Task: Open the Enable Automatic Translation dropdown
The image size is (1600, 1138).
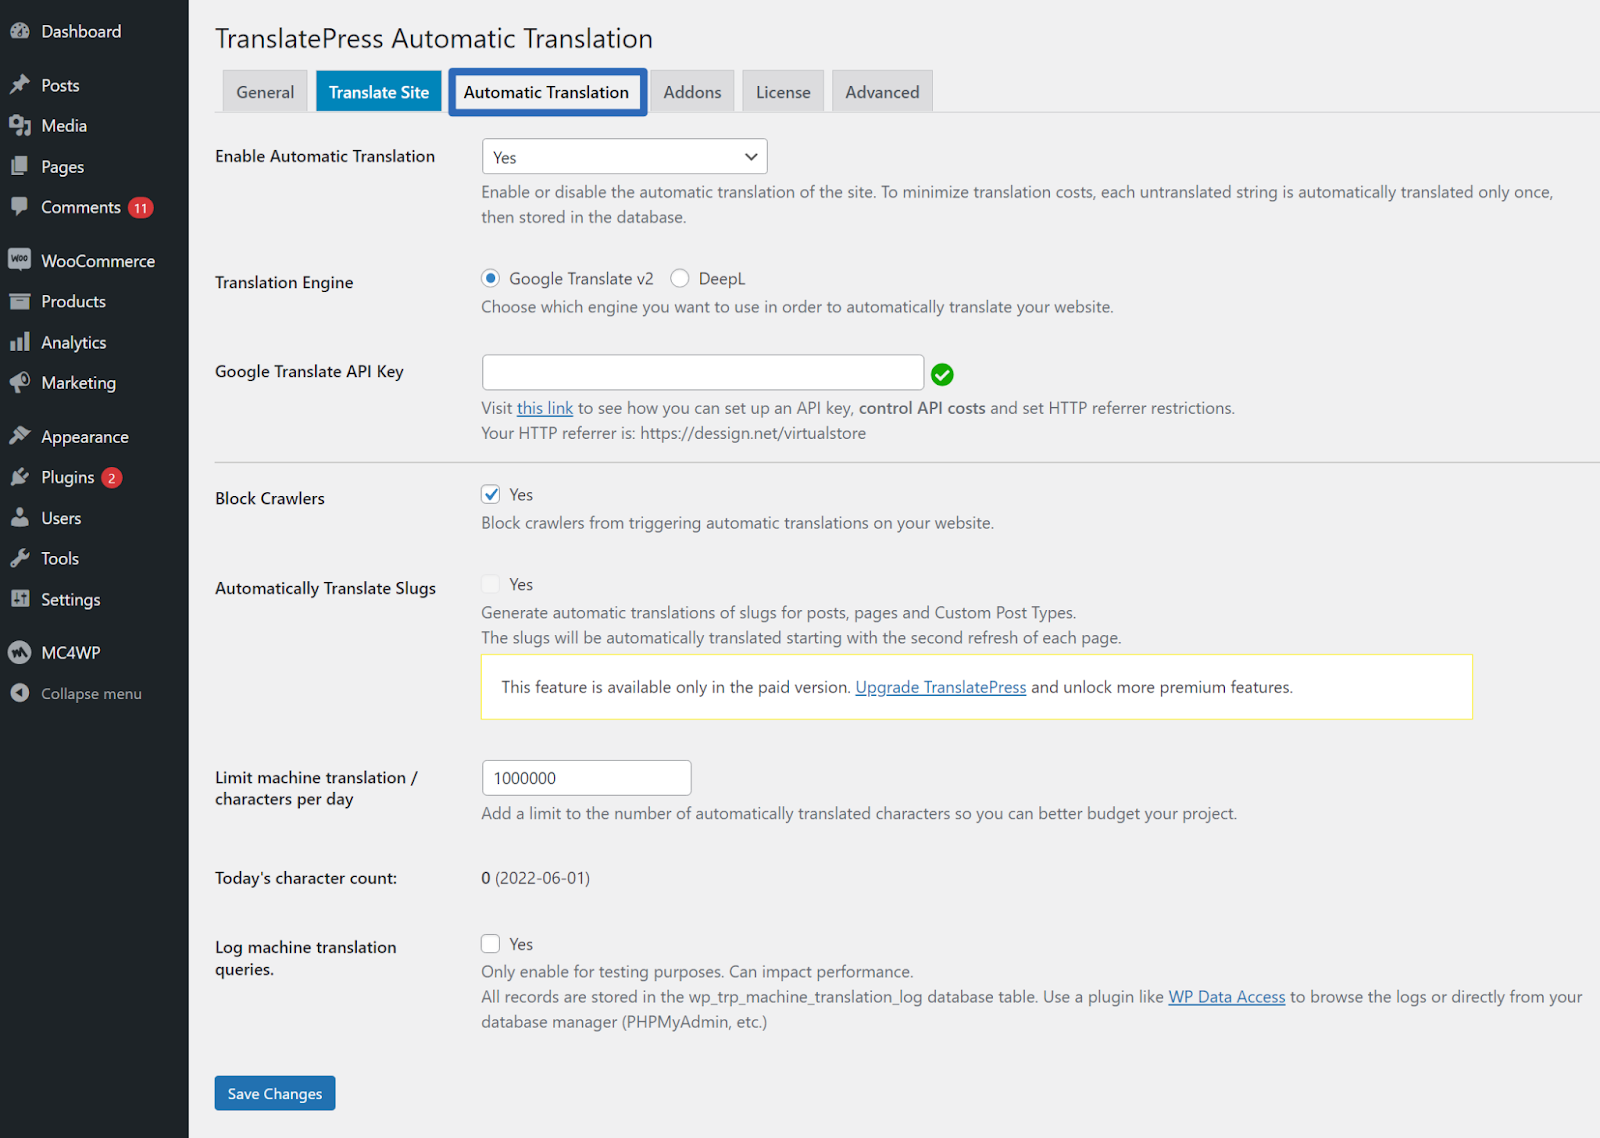Action: 625,157
